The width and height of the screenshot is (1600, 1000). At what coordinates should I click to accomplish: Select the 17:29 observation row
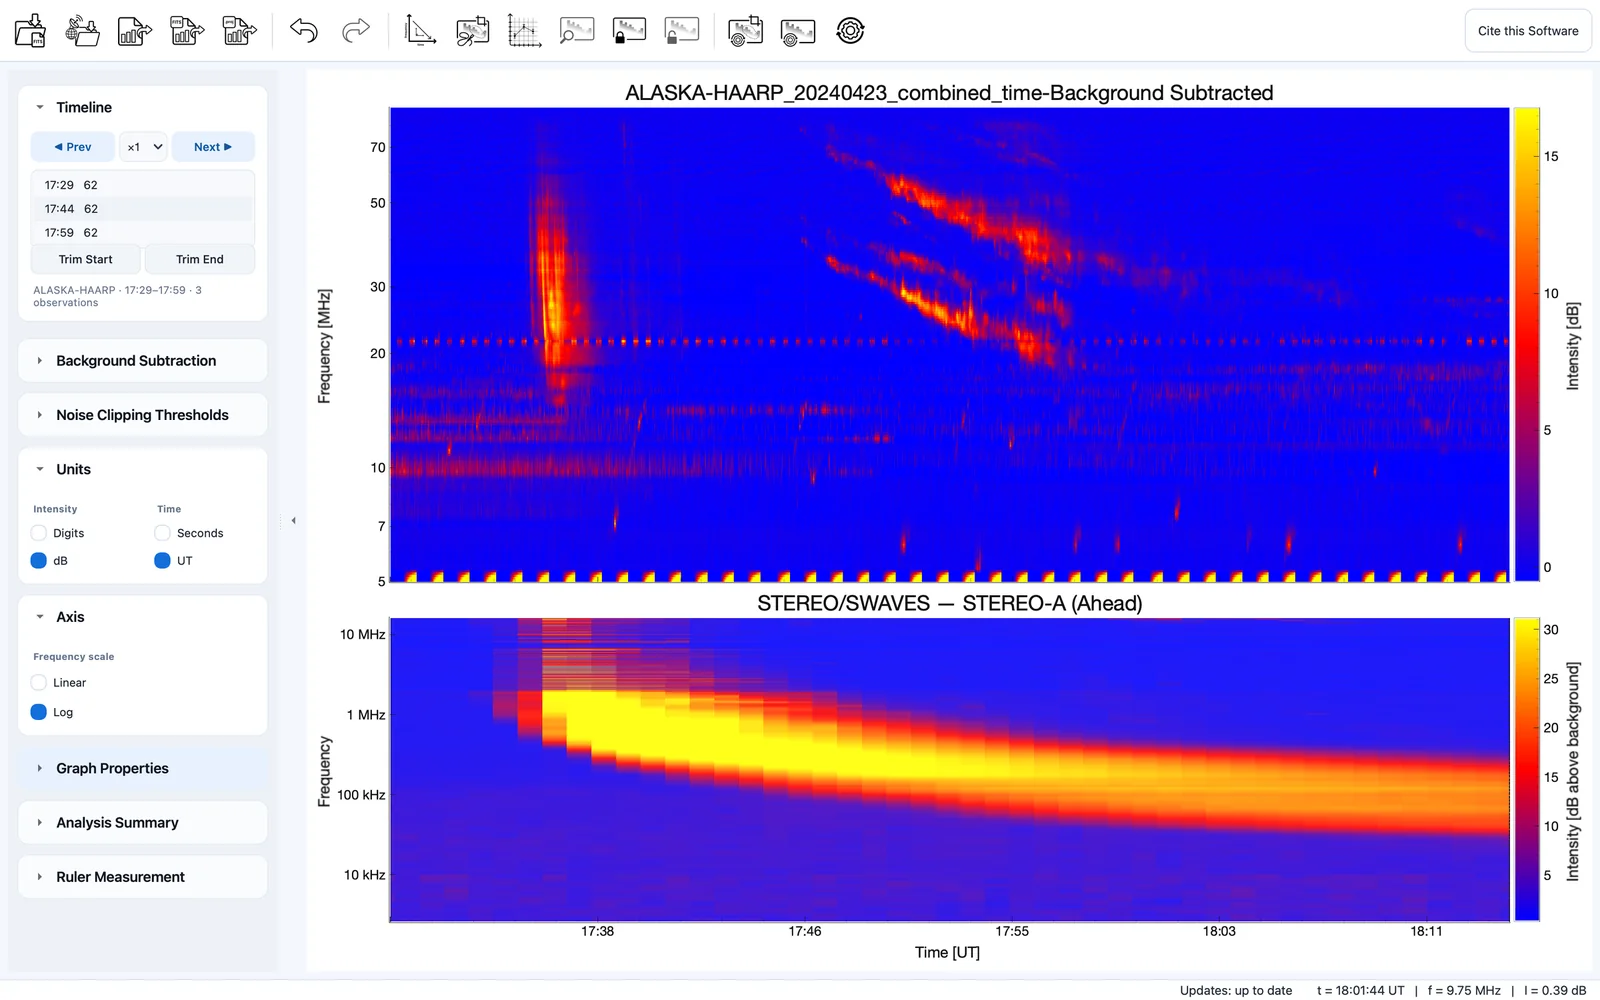click(143, 185)
